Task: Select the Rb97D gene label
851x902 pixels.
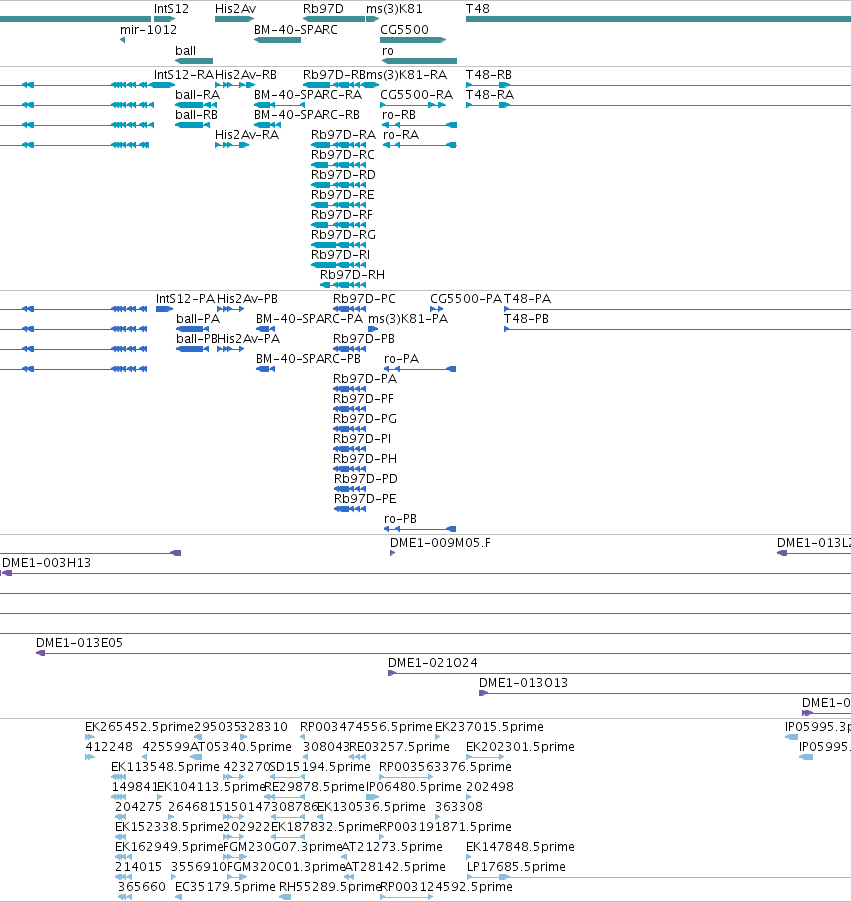Action: pyautogui.click(x=323, y=9)
